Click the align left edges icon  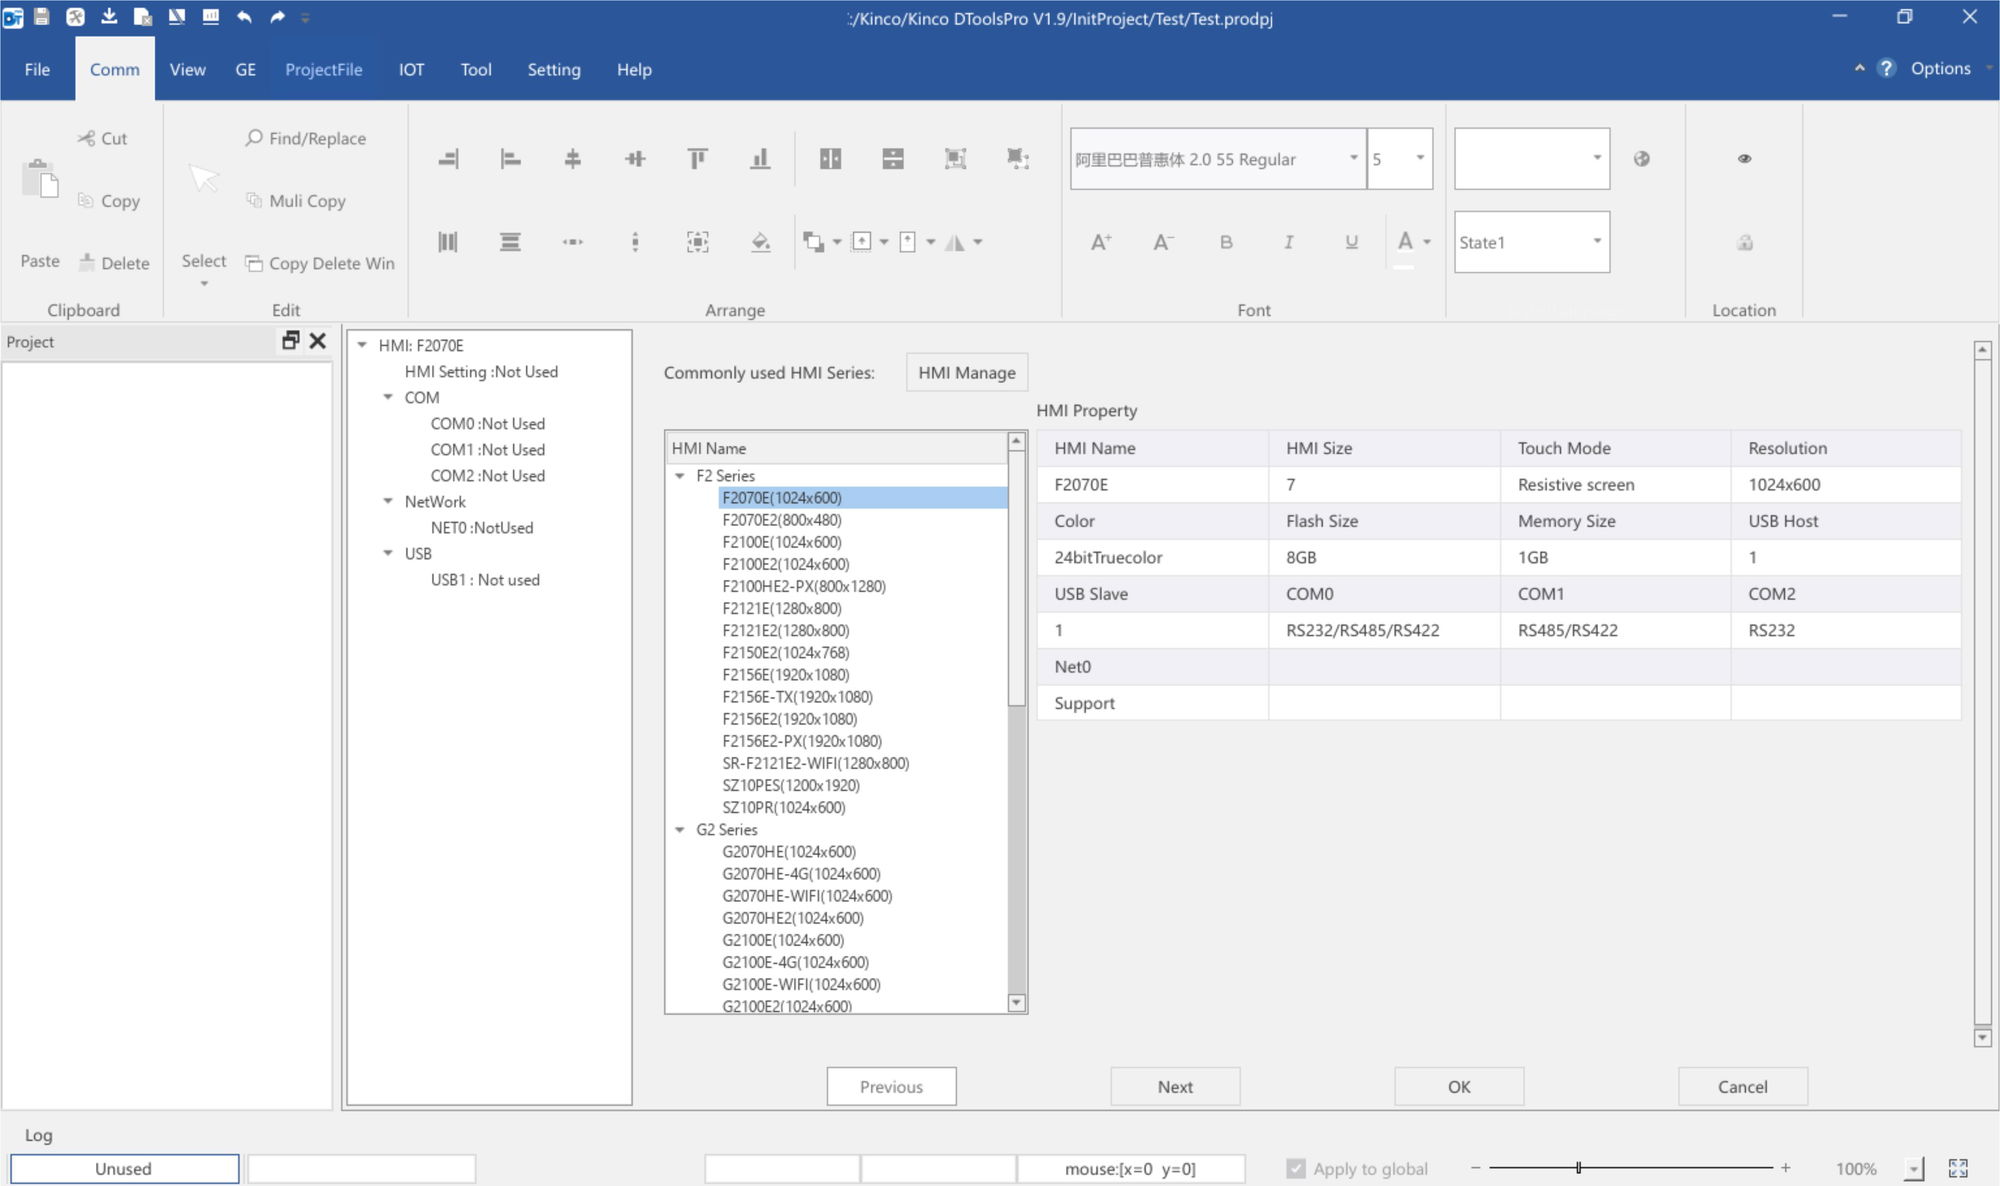coord(510,158)
